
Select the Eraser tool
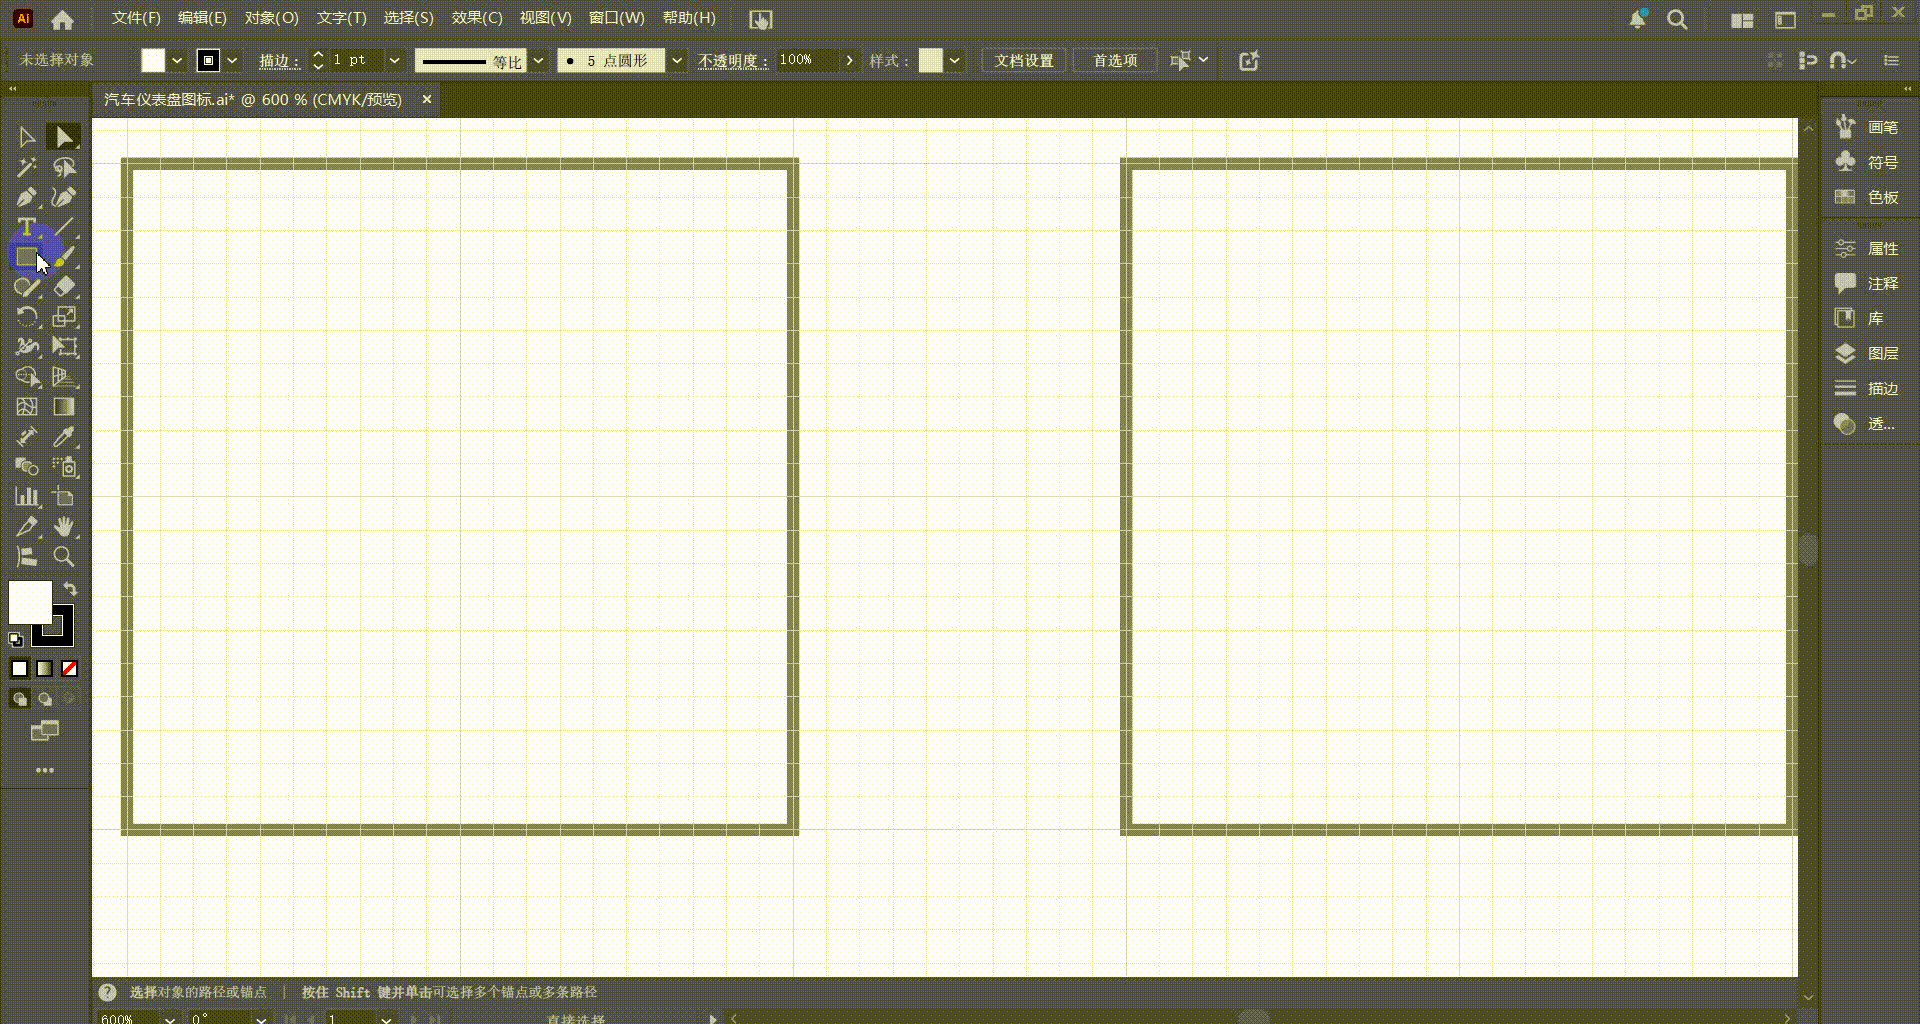(x=64, y=287)
